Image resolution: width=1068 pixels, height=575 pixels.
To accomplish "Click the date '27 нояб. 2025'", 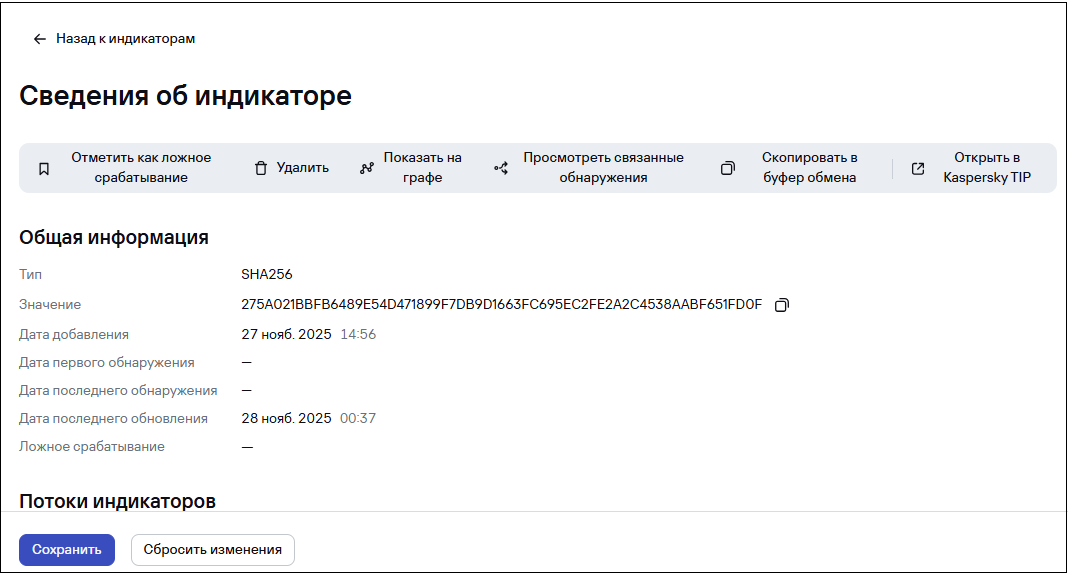I will (x=286, y=335).
